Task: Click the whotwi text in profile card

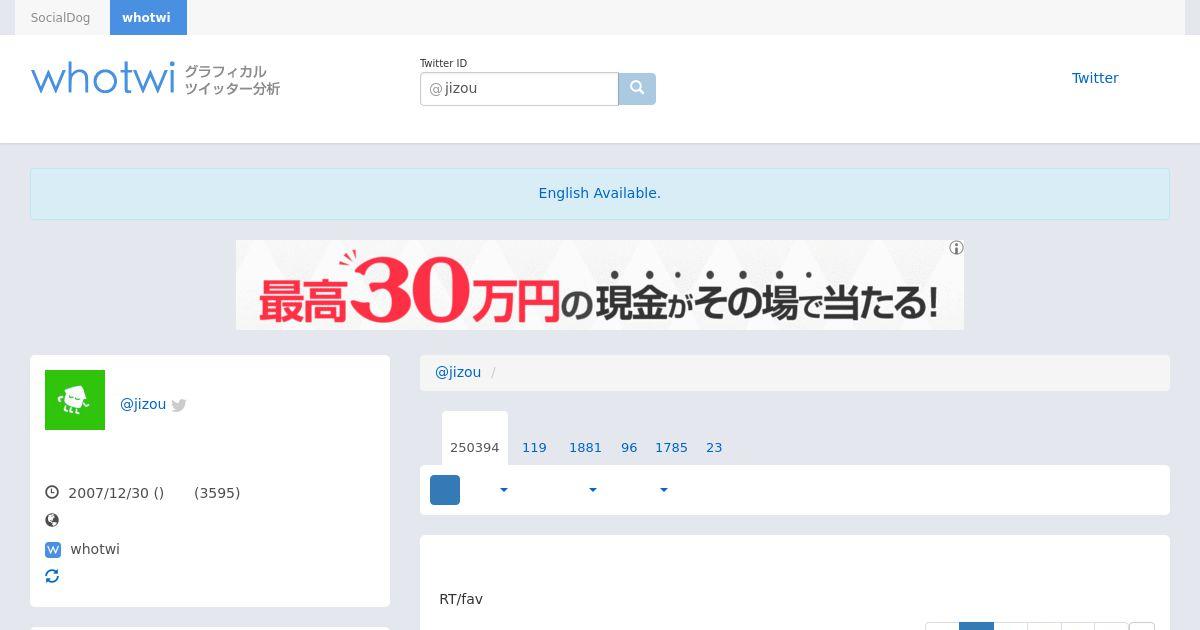Action: click(x=95, y=549)
